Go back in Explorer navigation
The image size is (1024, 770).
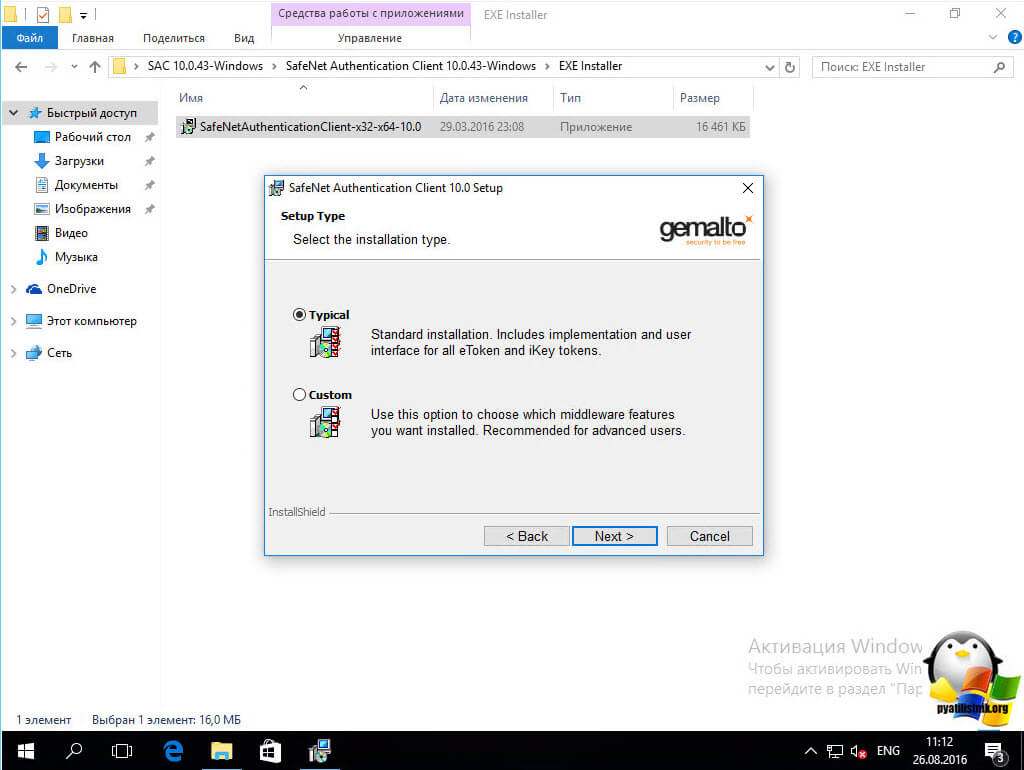pos(21,67)
